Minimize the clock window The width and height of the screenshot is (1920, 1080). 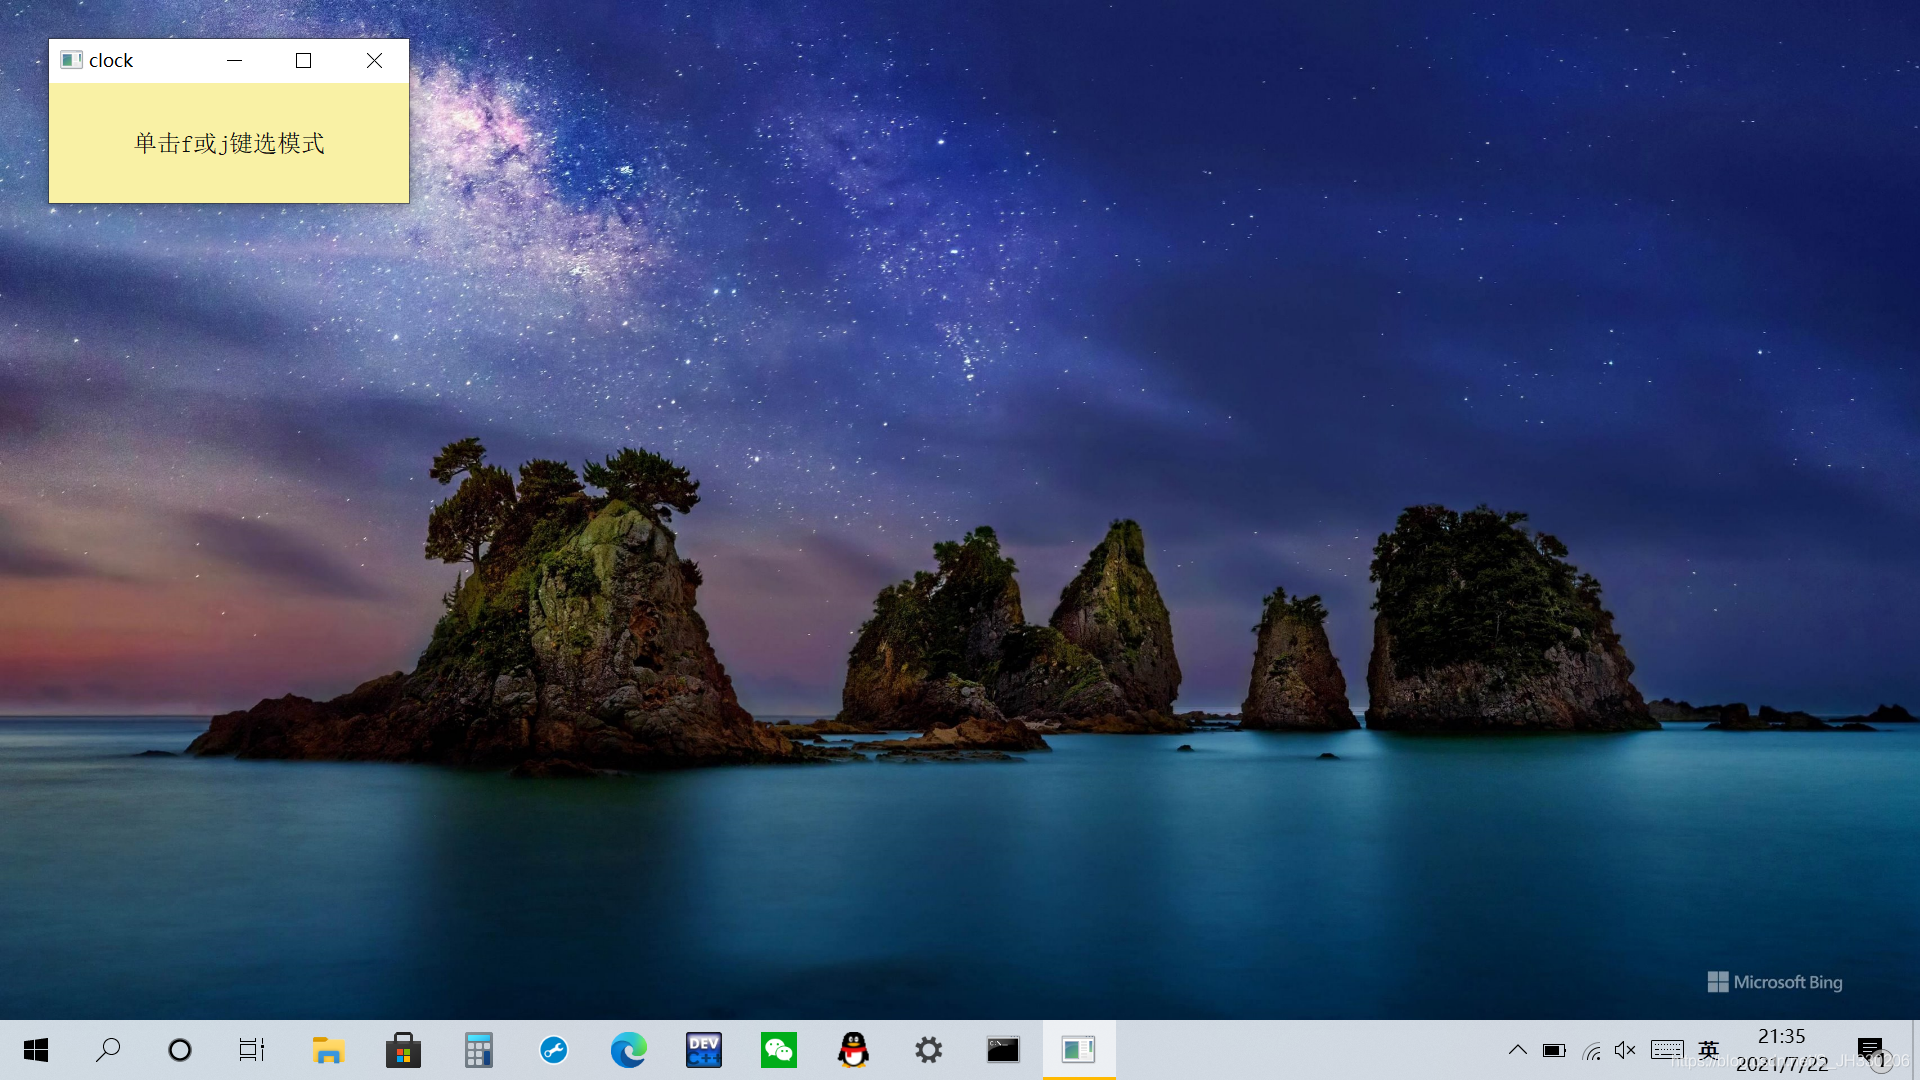tap(234, 61)
